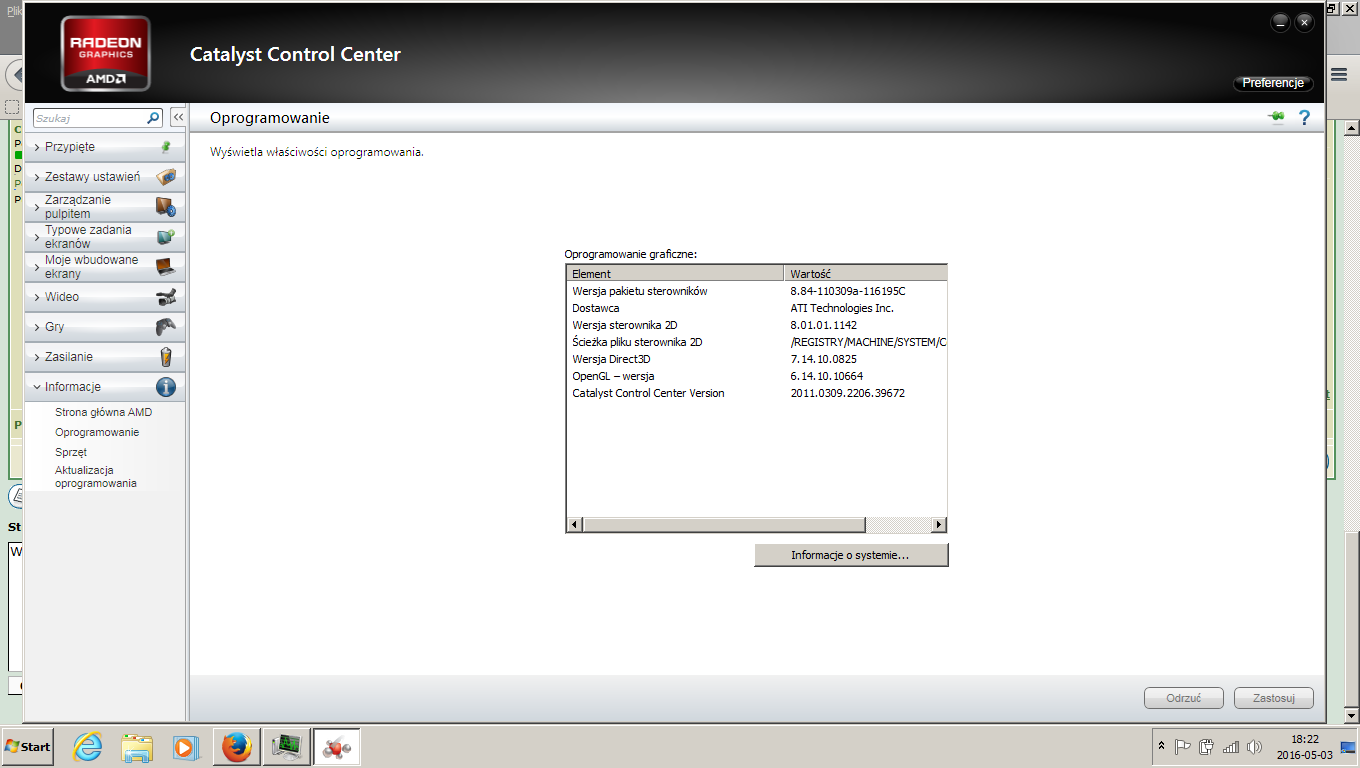1360x768 pixels.
Task: Click the Gry gamepad icon
Action: [x=166, y=327]
